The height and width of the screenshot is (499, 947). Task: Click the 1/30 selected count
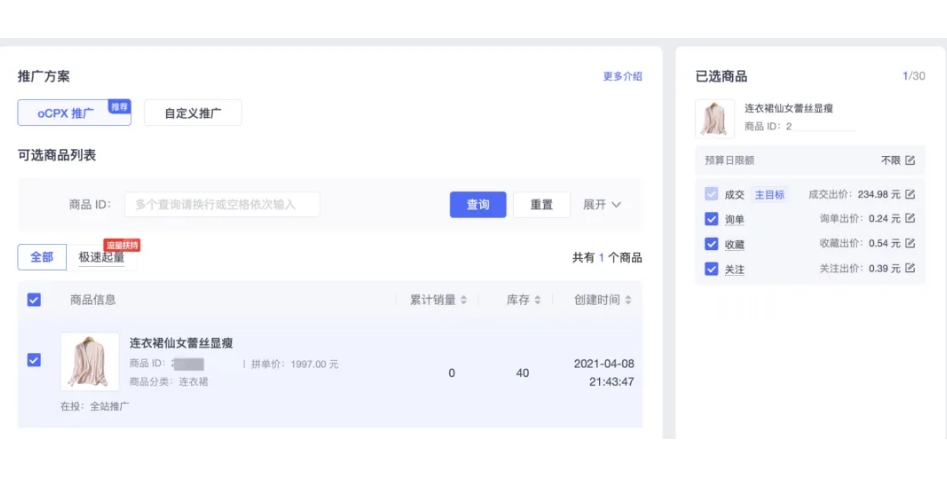pos(914,76)
